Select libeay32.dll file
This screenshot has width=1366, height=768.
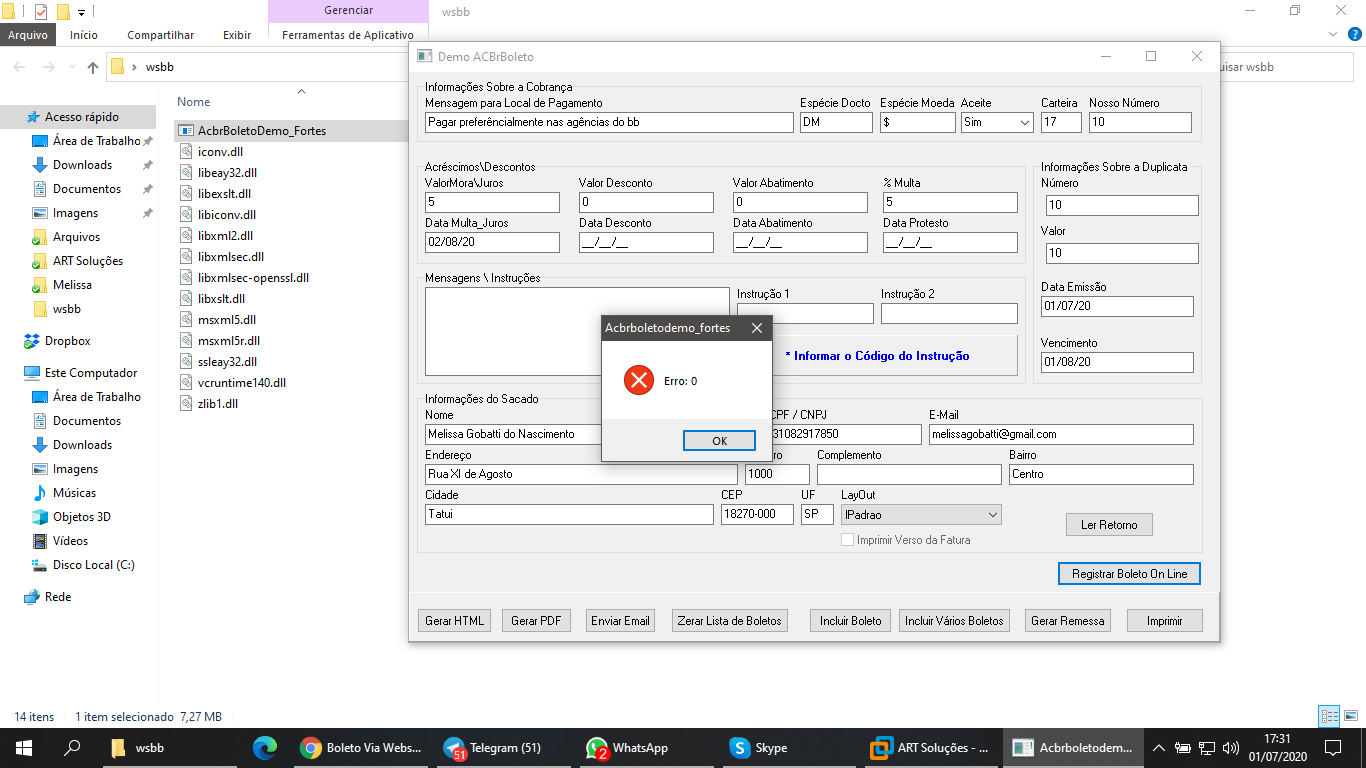[227, 173]
